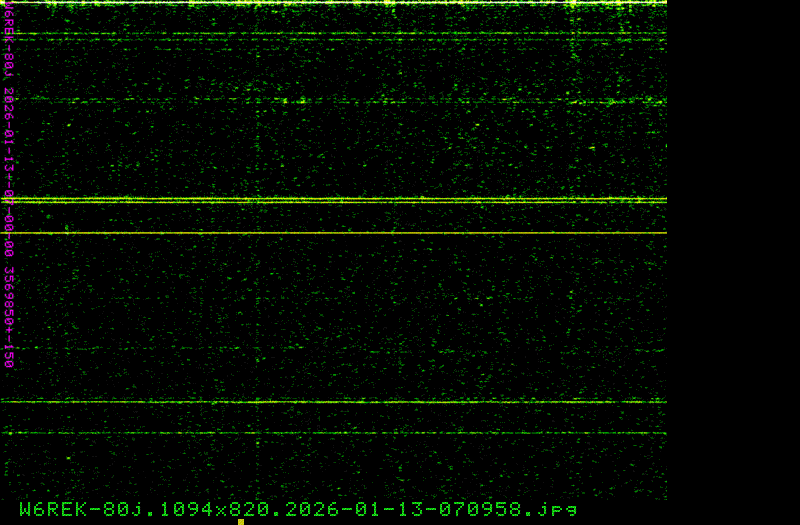
Task: Click the black blank area right of spectrogram
Action: tap(733, 260)
